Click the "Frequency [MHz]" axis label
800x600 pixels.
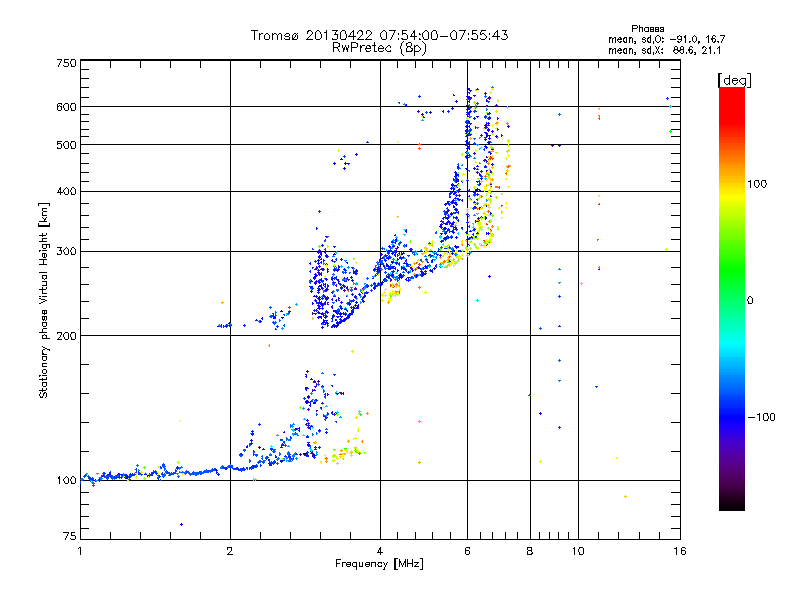point(379,564)
